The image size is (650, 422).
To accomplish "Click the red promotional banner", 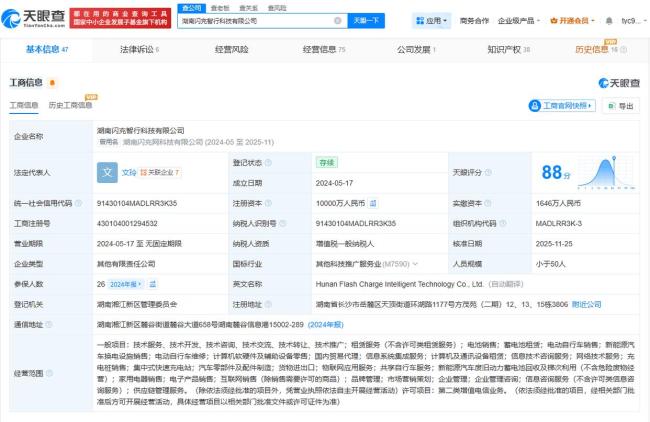I will tap(120, 18).
